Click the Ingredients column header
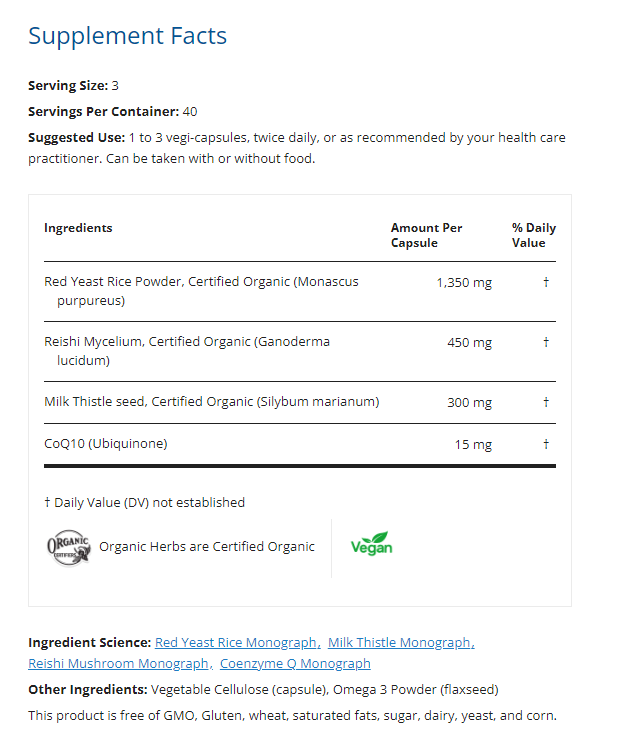The width and height of the screenshot is (617, 740). 78,228
